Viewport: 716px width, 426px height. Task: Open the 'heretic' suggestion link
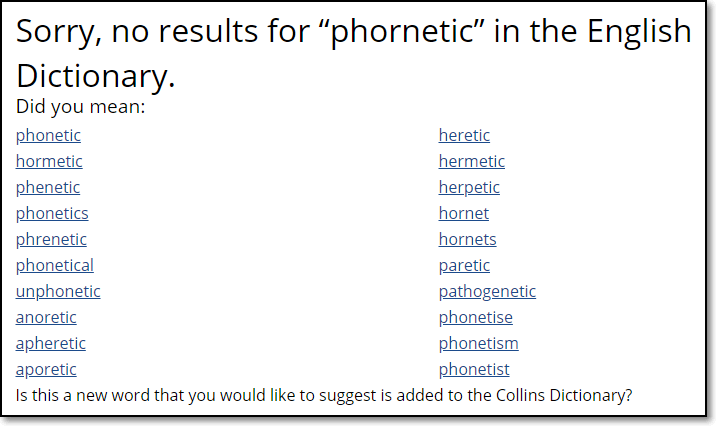point(464,135)
